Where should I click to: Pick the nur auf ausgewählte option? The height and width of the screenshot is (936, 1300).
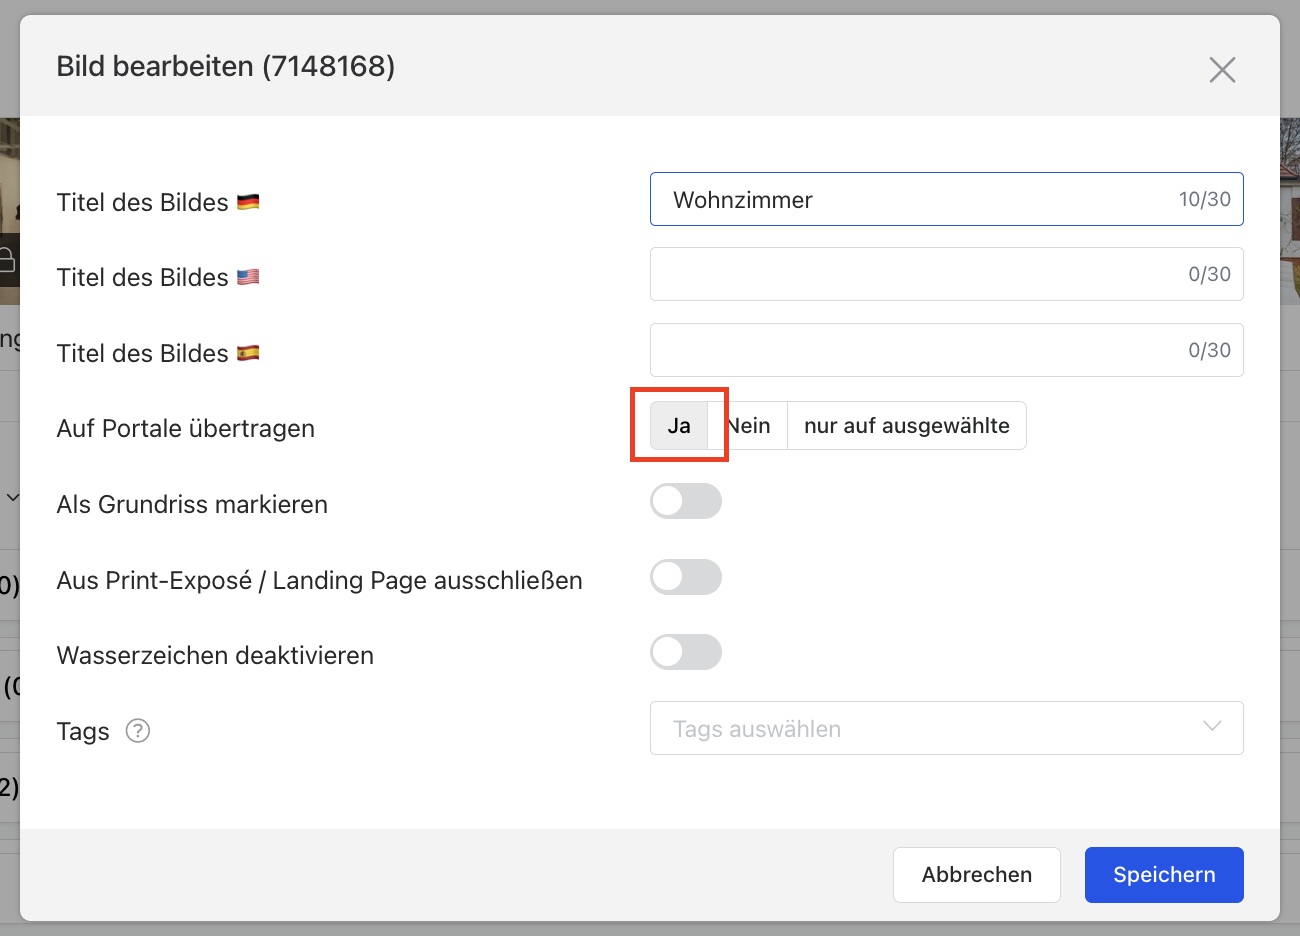[906, 426]
